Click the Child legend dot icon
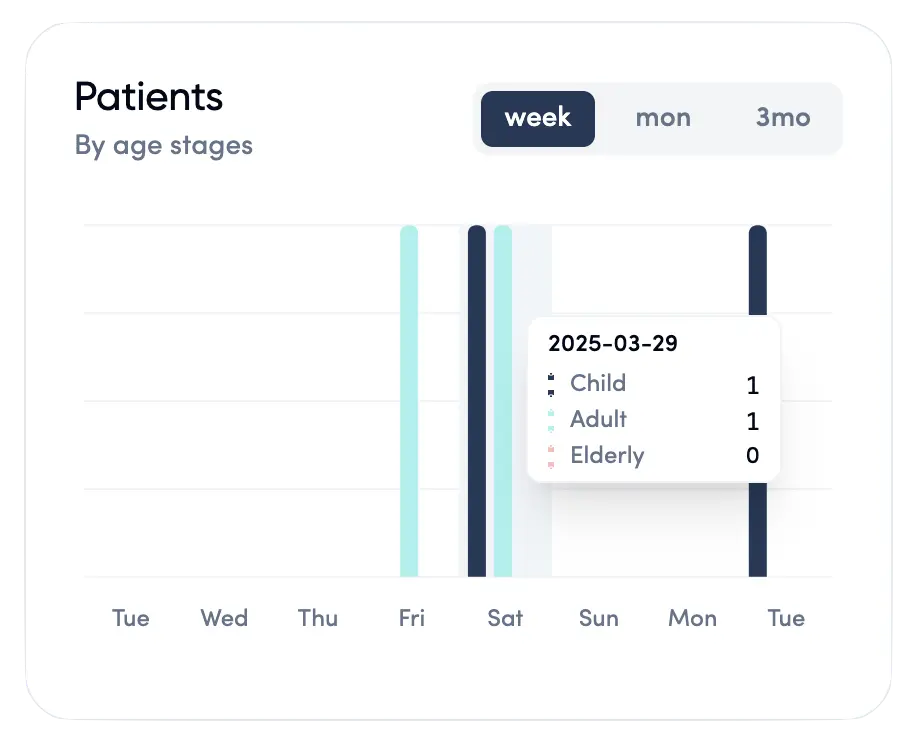The height and width of the screenshot is (756, 912). pyautogui.click(x=551, y=383)
